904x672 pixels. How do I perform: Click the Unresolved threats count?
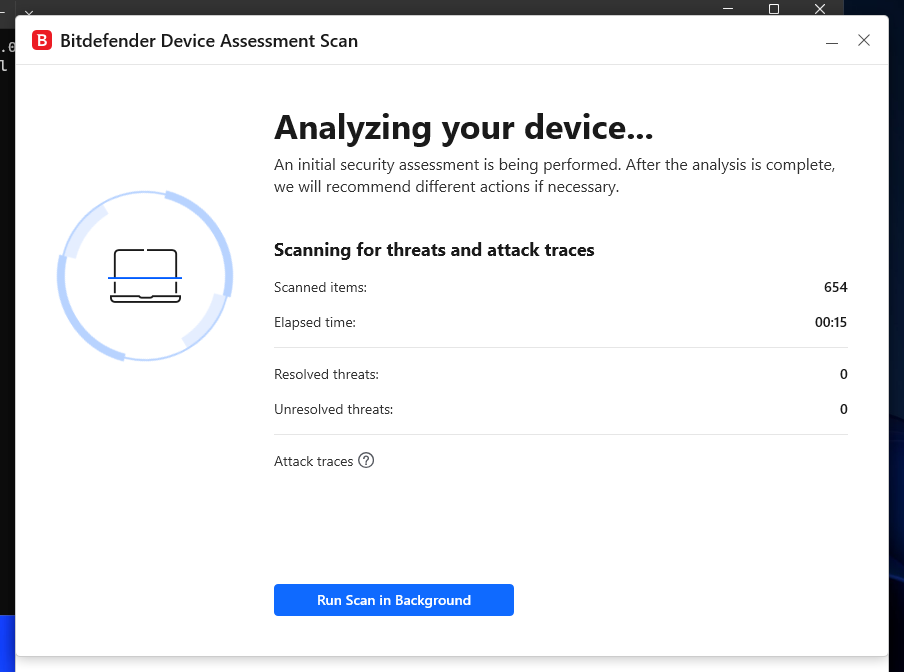[x=843, y=409]
